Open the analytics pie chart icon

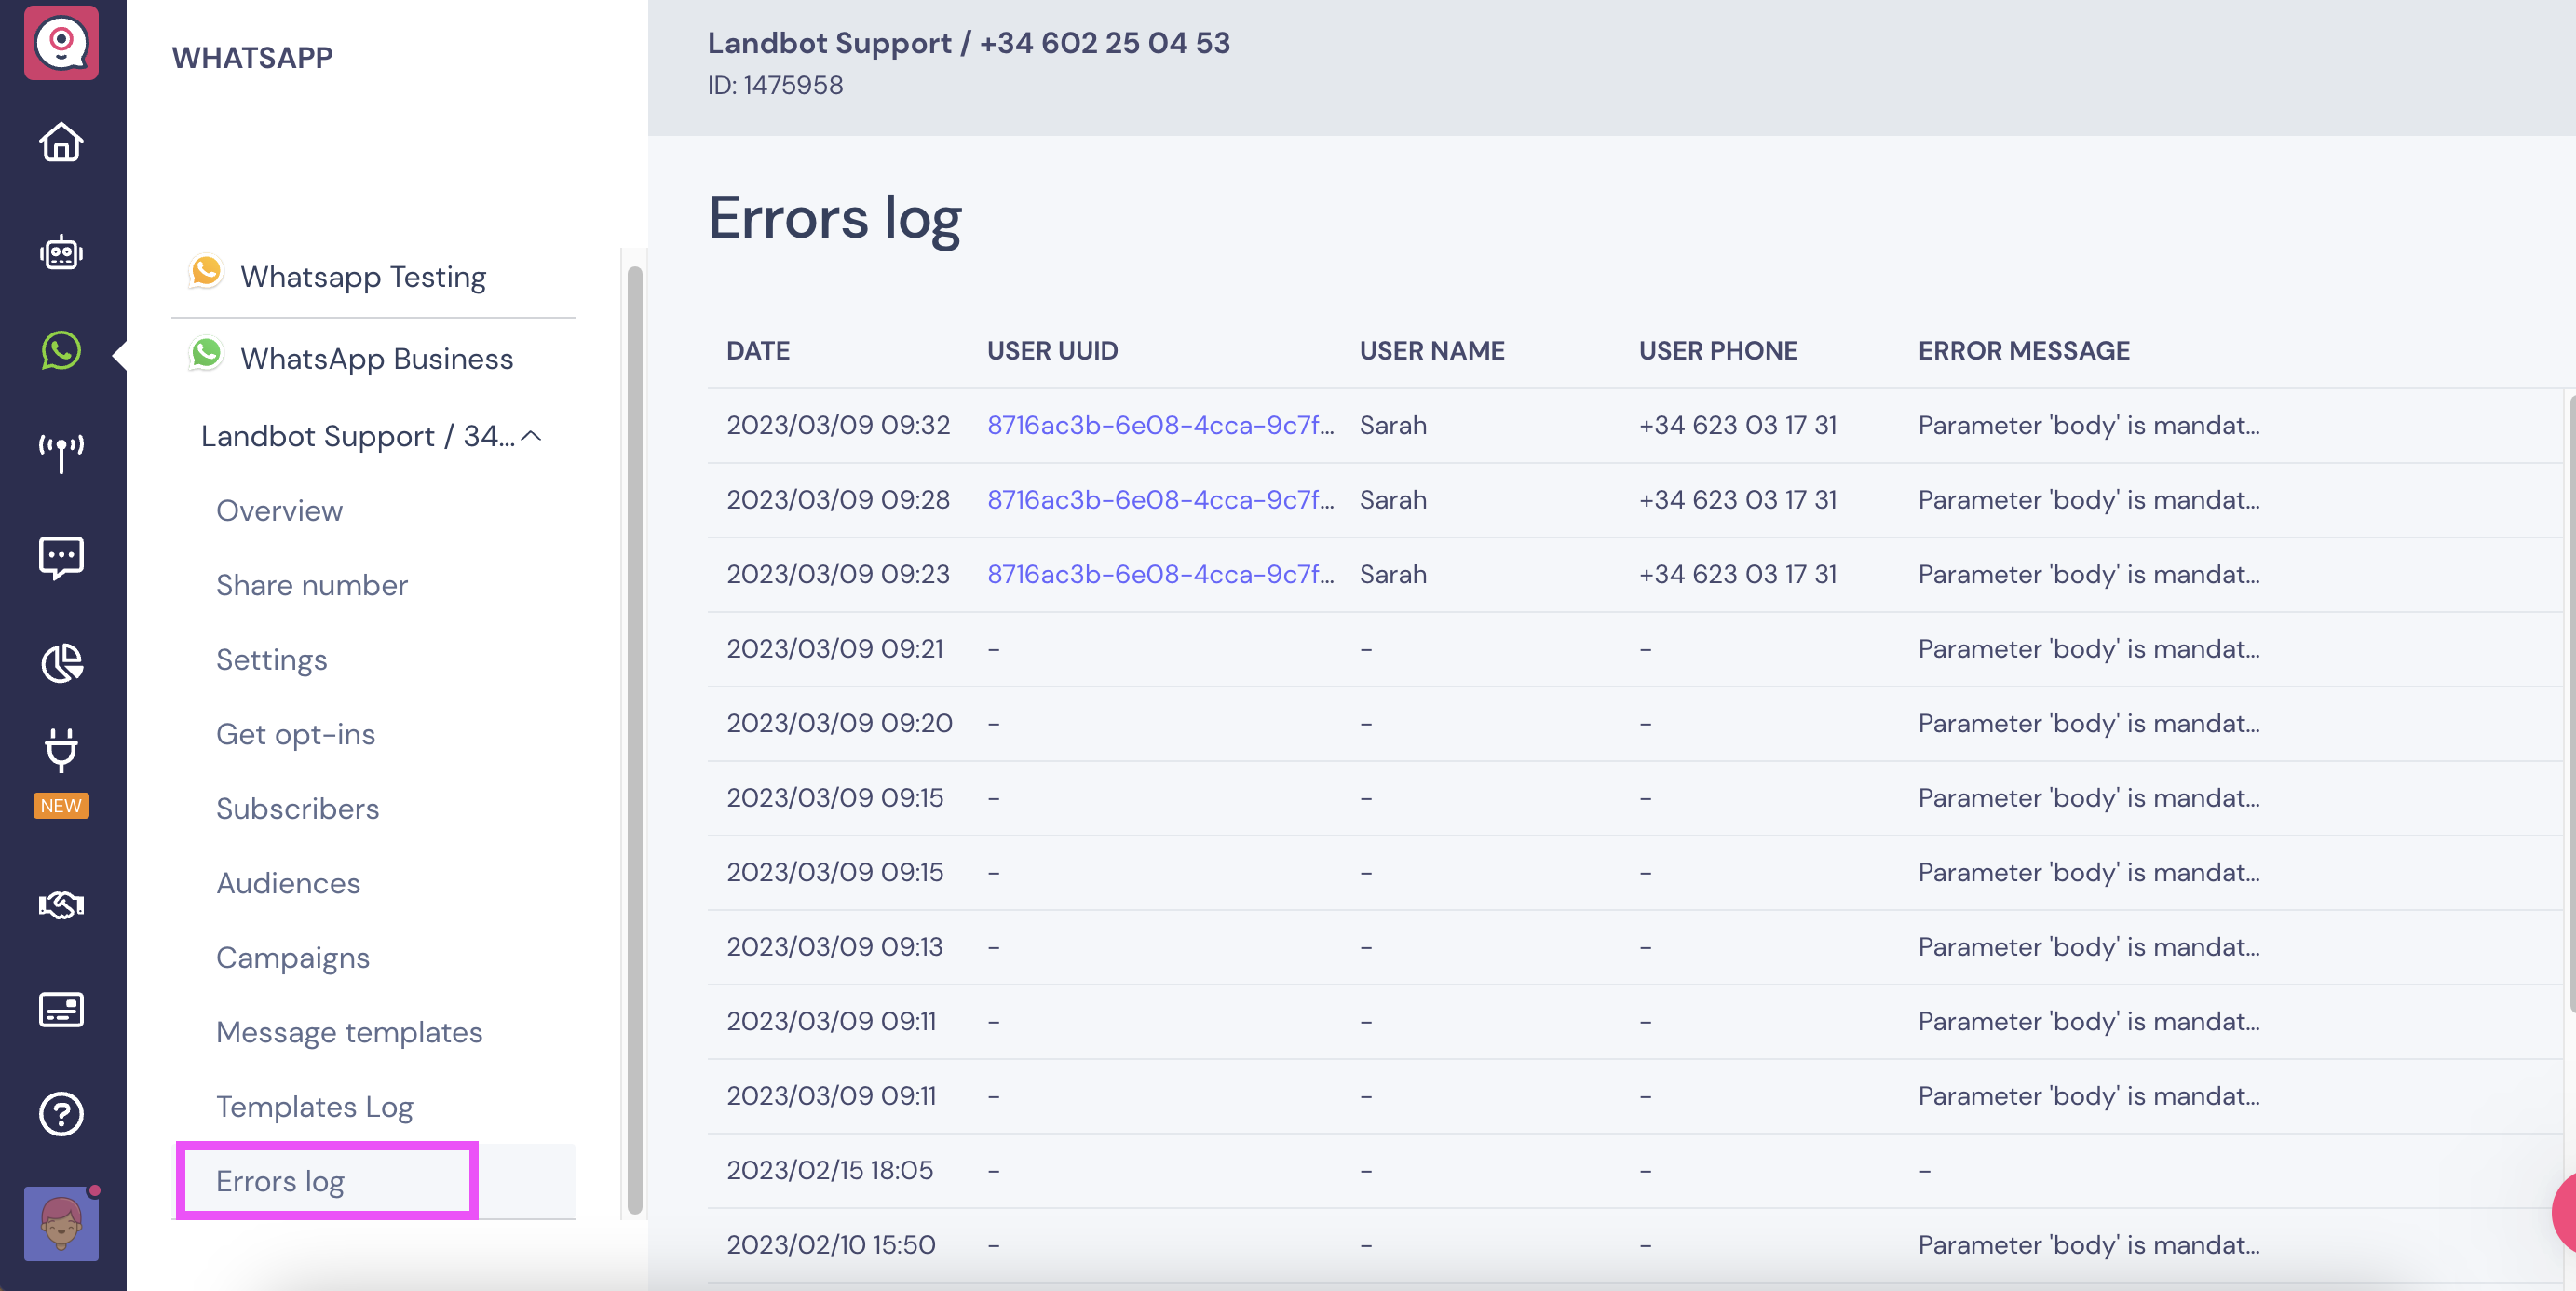click(x=61, y=662)
